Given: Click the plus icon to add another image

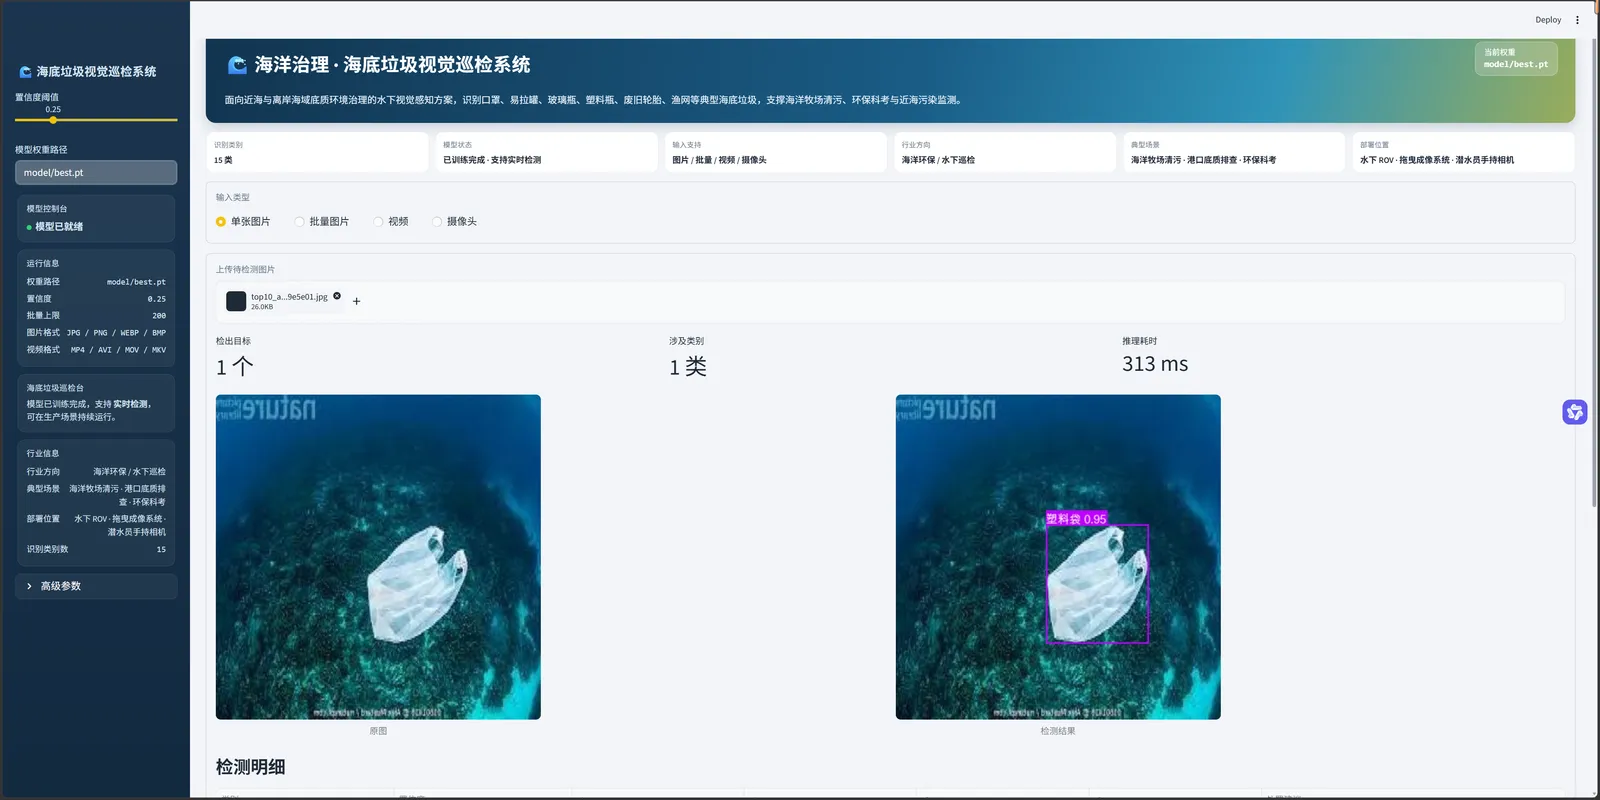Looking at the screenshot, I should 356,301.
